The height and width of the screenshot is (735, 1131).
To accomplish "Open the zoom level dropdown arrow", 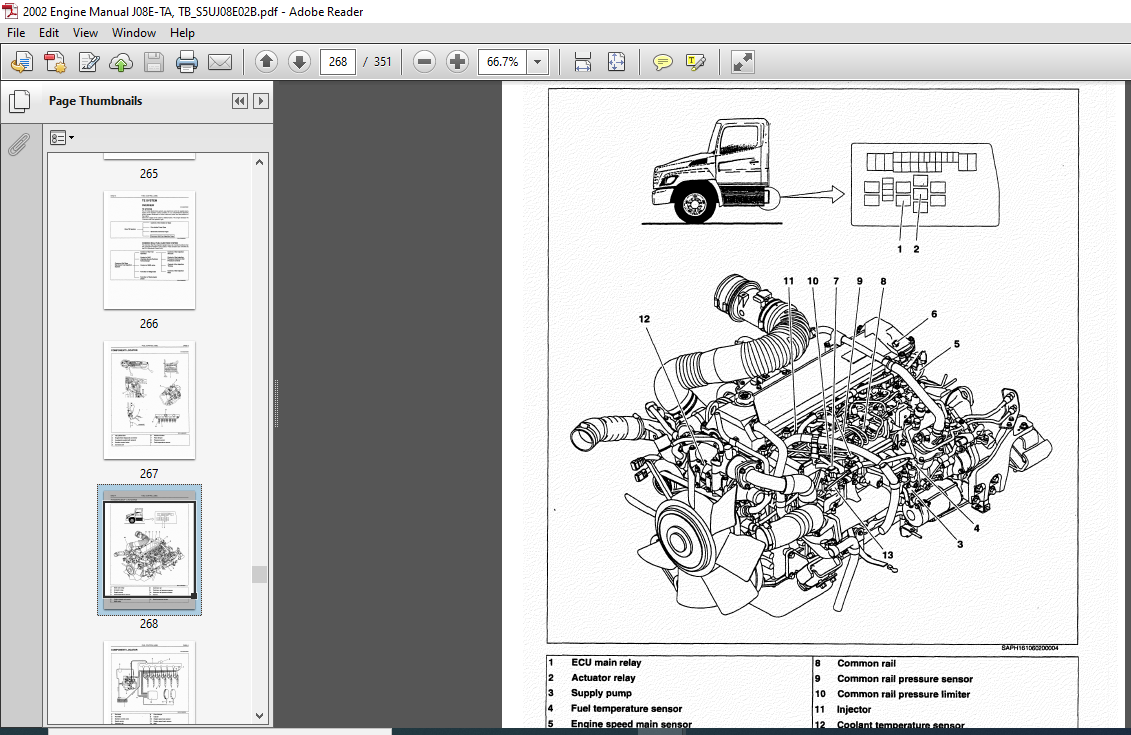I will (x=537, y=62).
